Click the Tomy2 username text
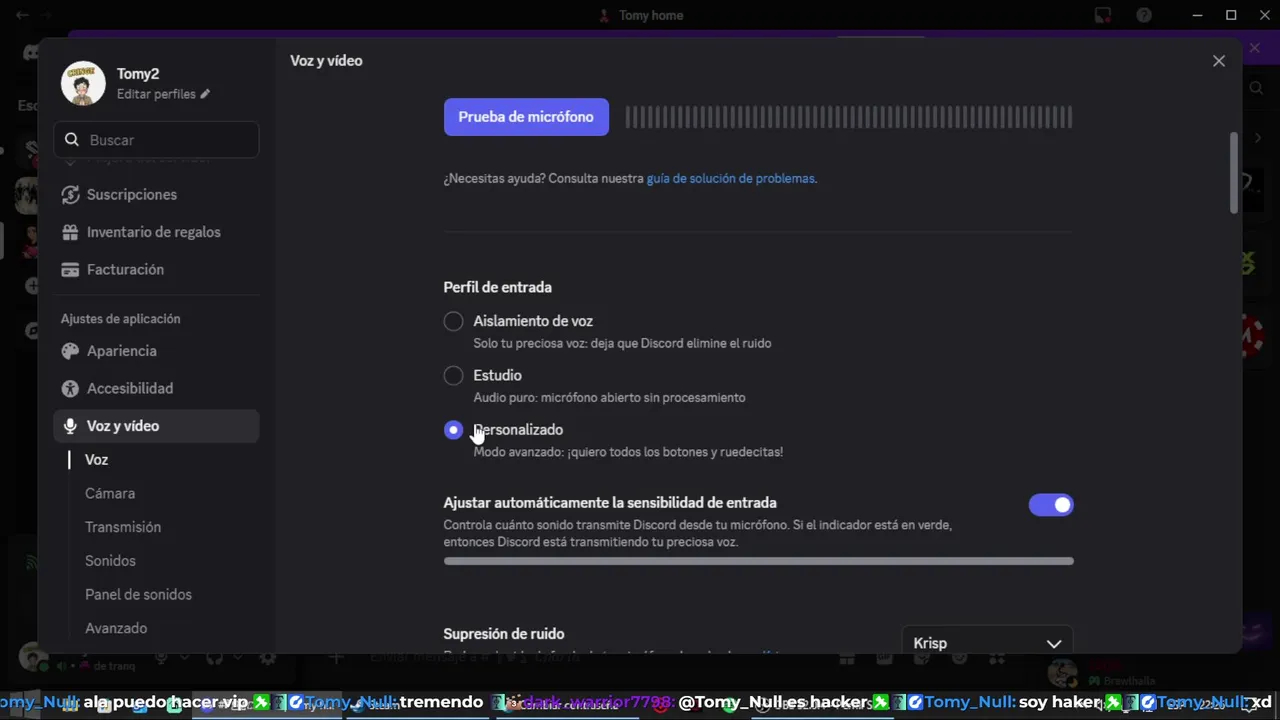The width and height of the screenshot is (1280, 720). coord(138,74)
